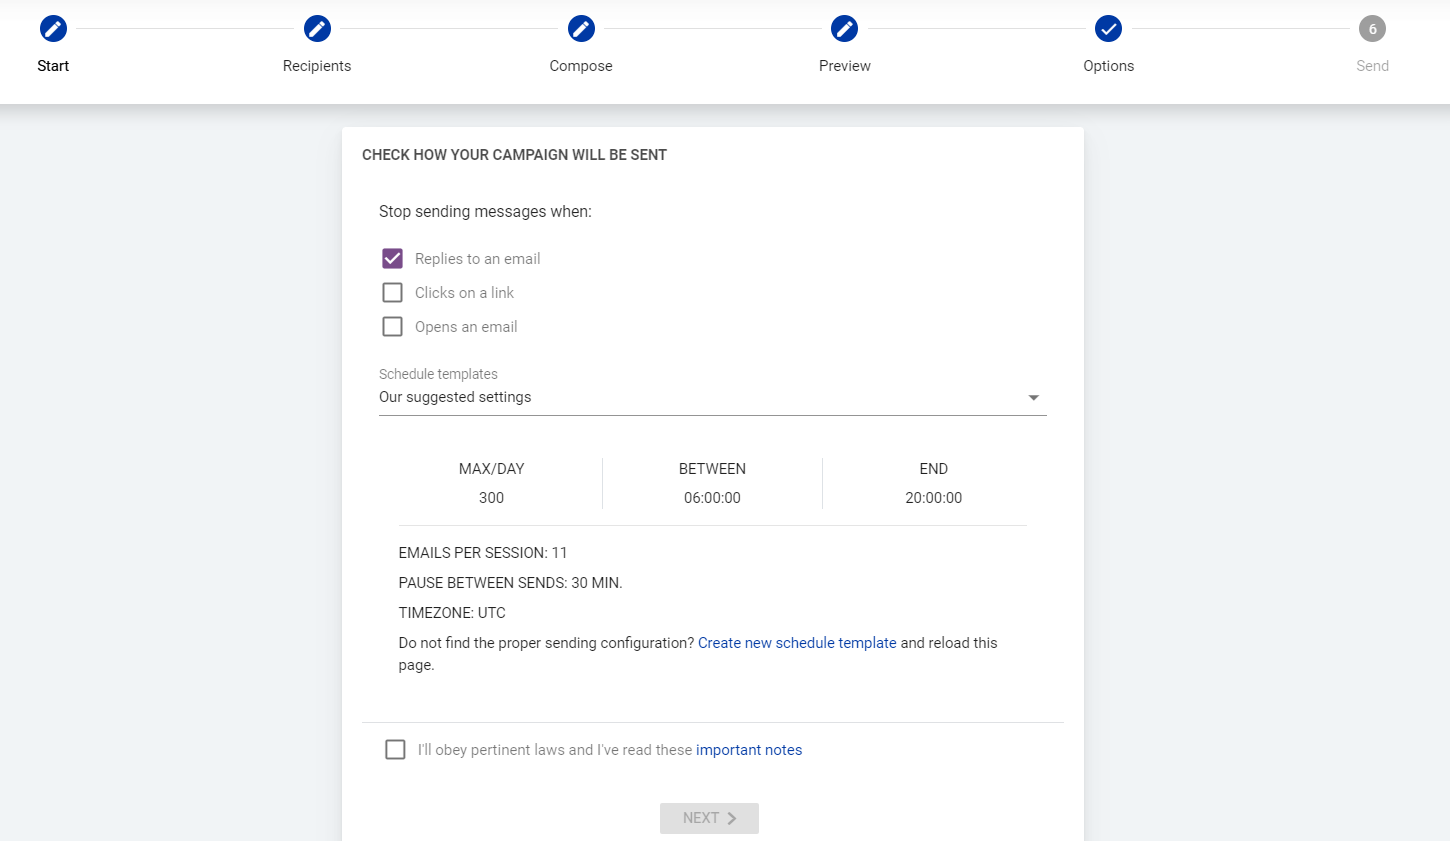Click the Preview step pencil icon
Screen dimensions: 1450x841
[x=845, y=29]
